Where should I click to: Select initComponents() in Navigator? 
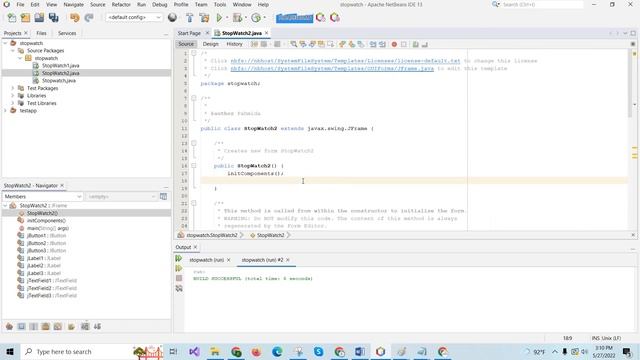pos(46,221)
